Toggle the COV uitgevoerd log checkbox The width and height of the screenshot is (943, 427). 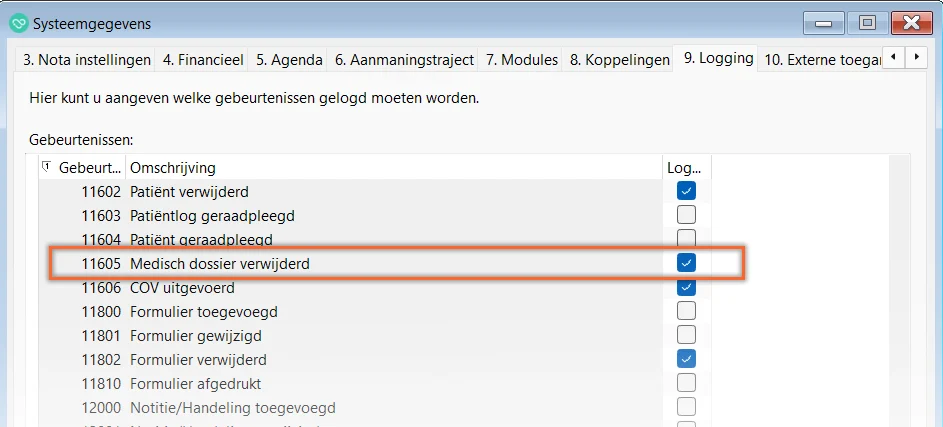pyautogui.click(x=686, y=287)
